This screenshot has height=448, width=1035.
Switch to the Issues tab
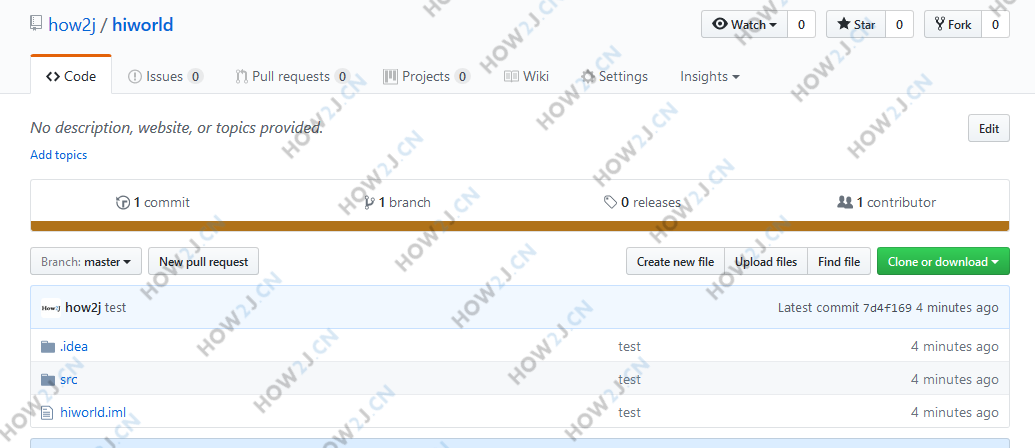pos(165,77)
